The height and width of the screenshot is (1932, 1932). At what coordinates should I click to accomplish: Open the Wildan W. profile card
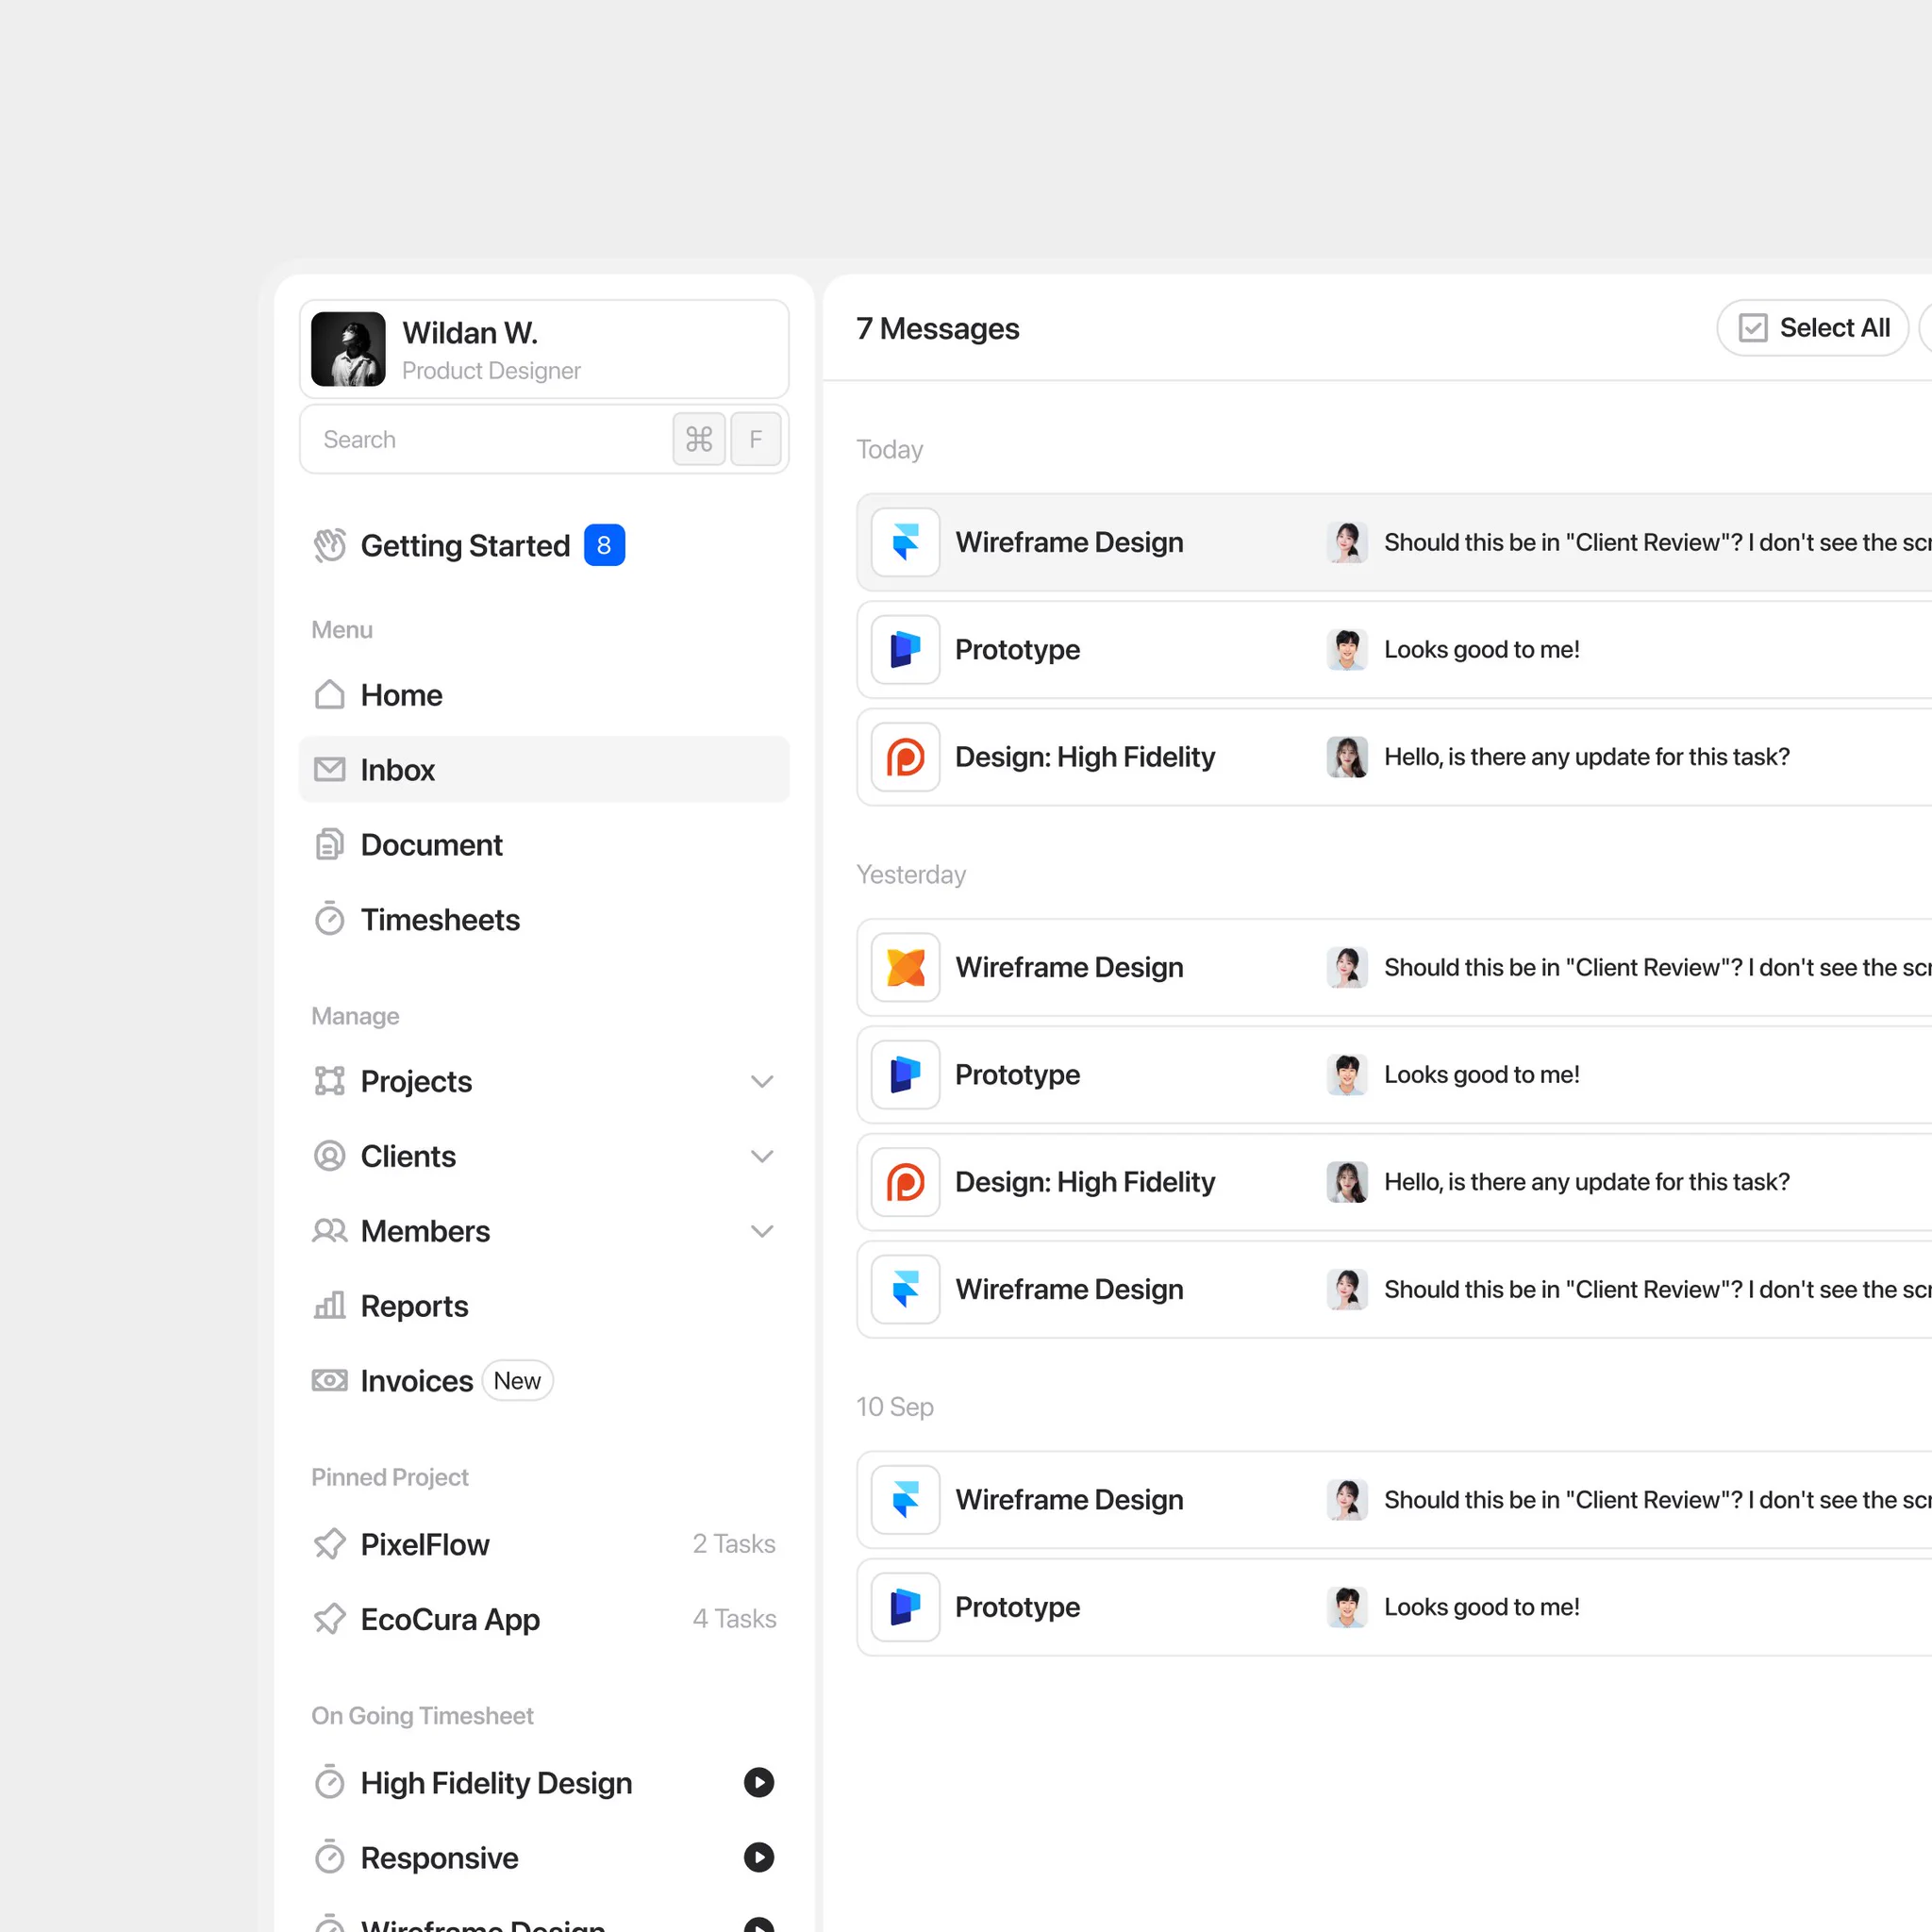click(544, 349)
